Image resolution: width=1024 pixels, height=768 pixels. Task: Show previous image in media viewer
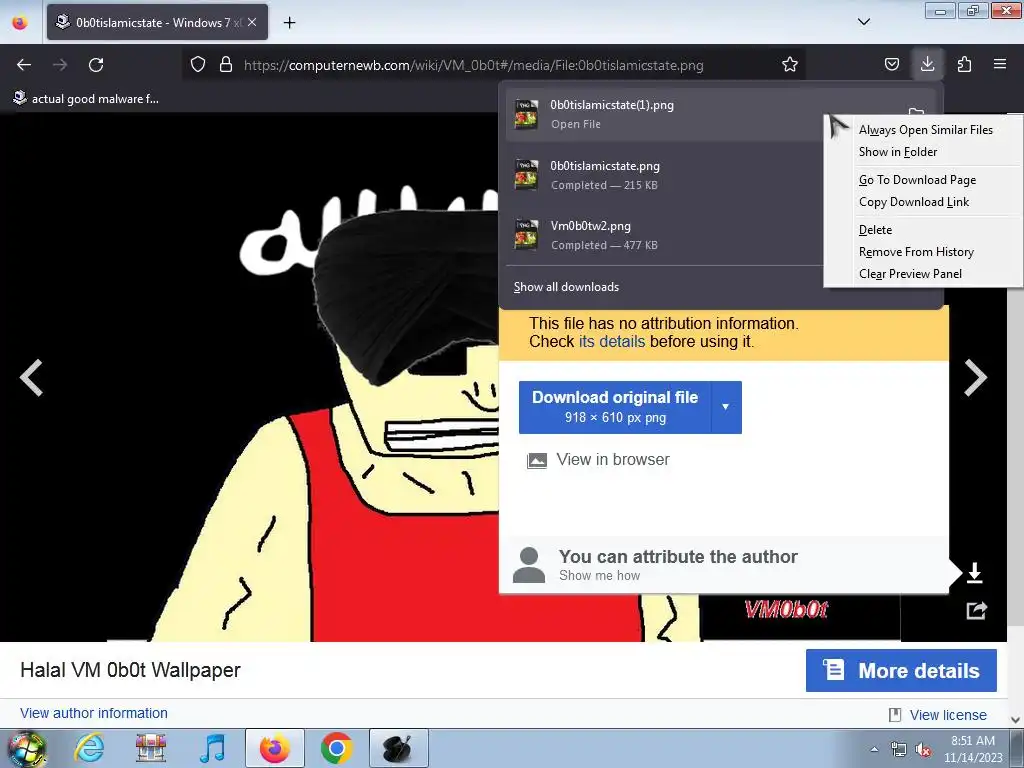coord(31,377)
